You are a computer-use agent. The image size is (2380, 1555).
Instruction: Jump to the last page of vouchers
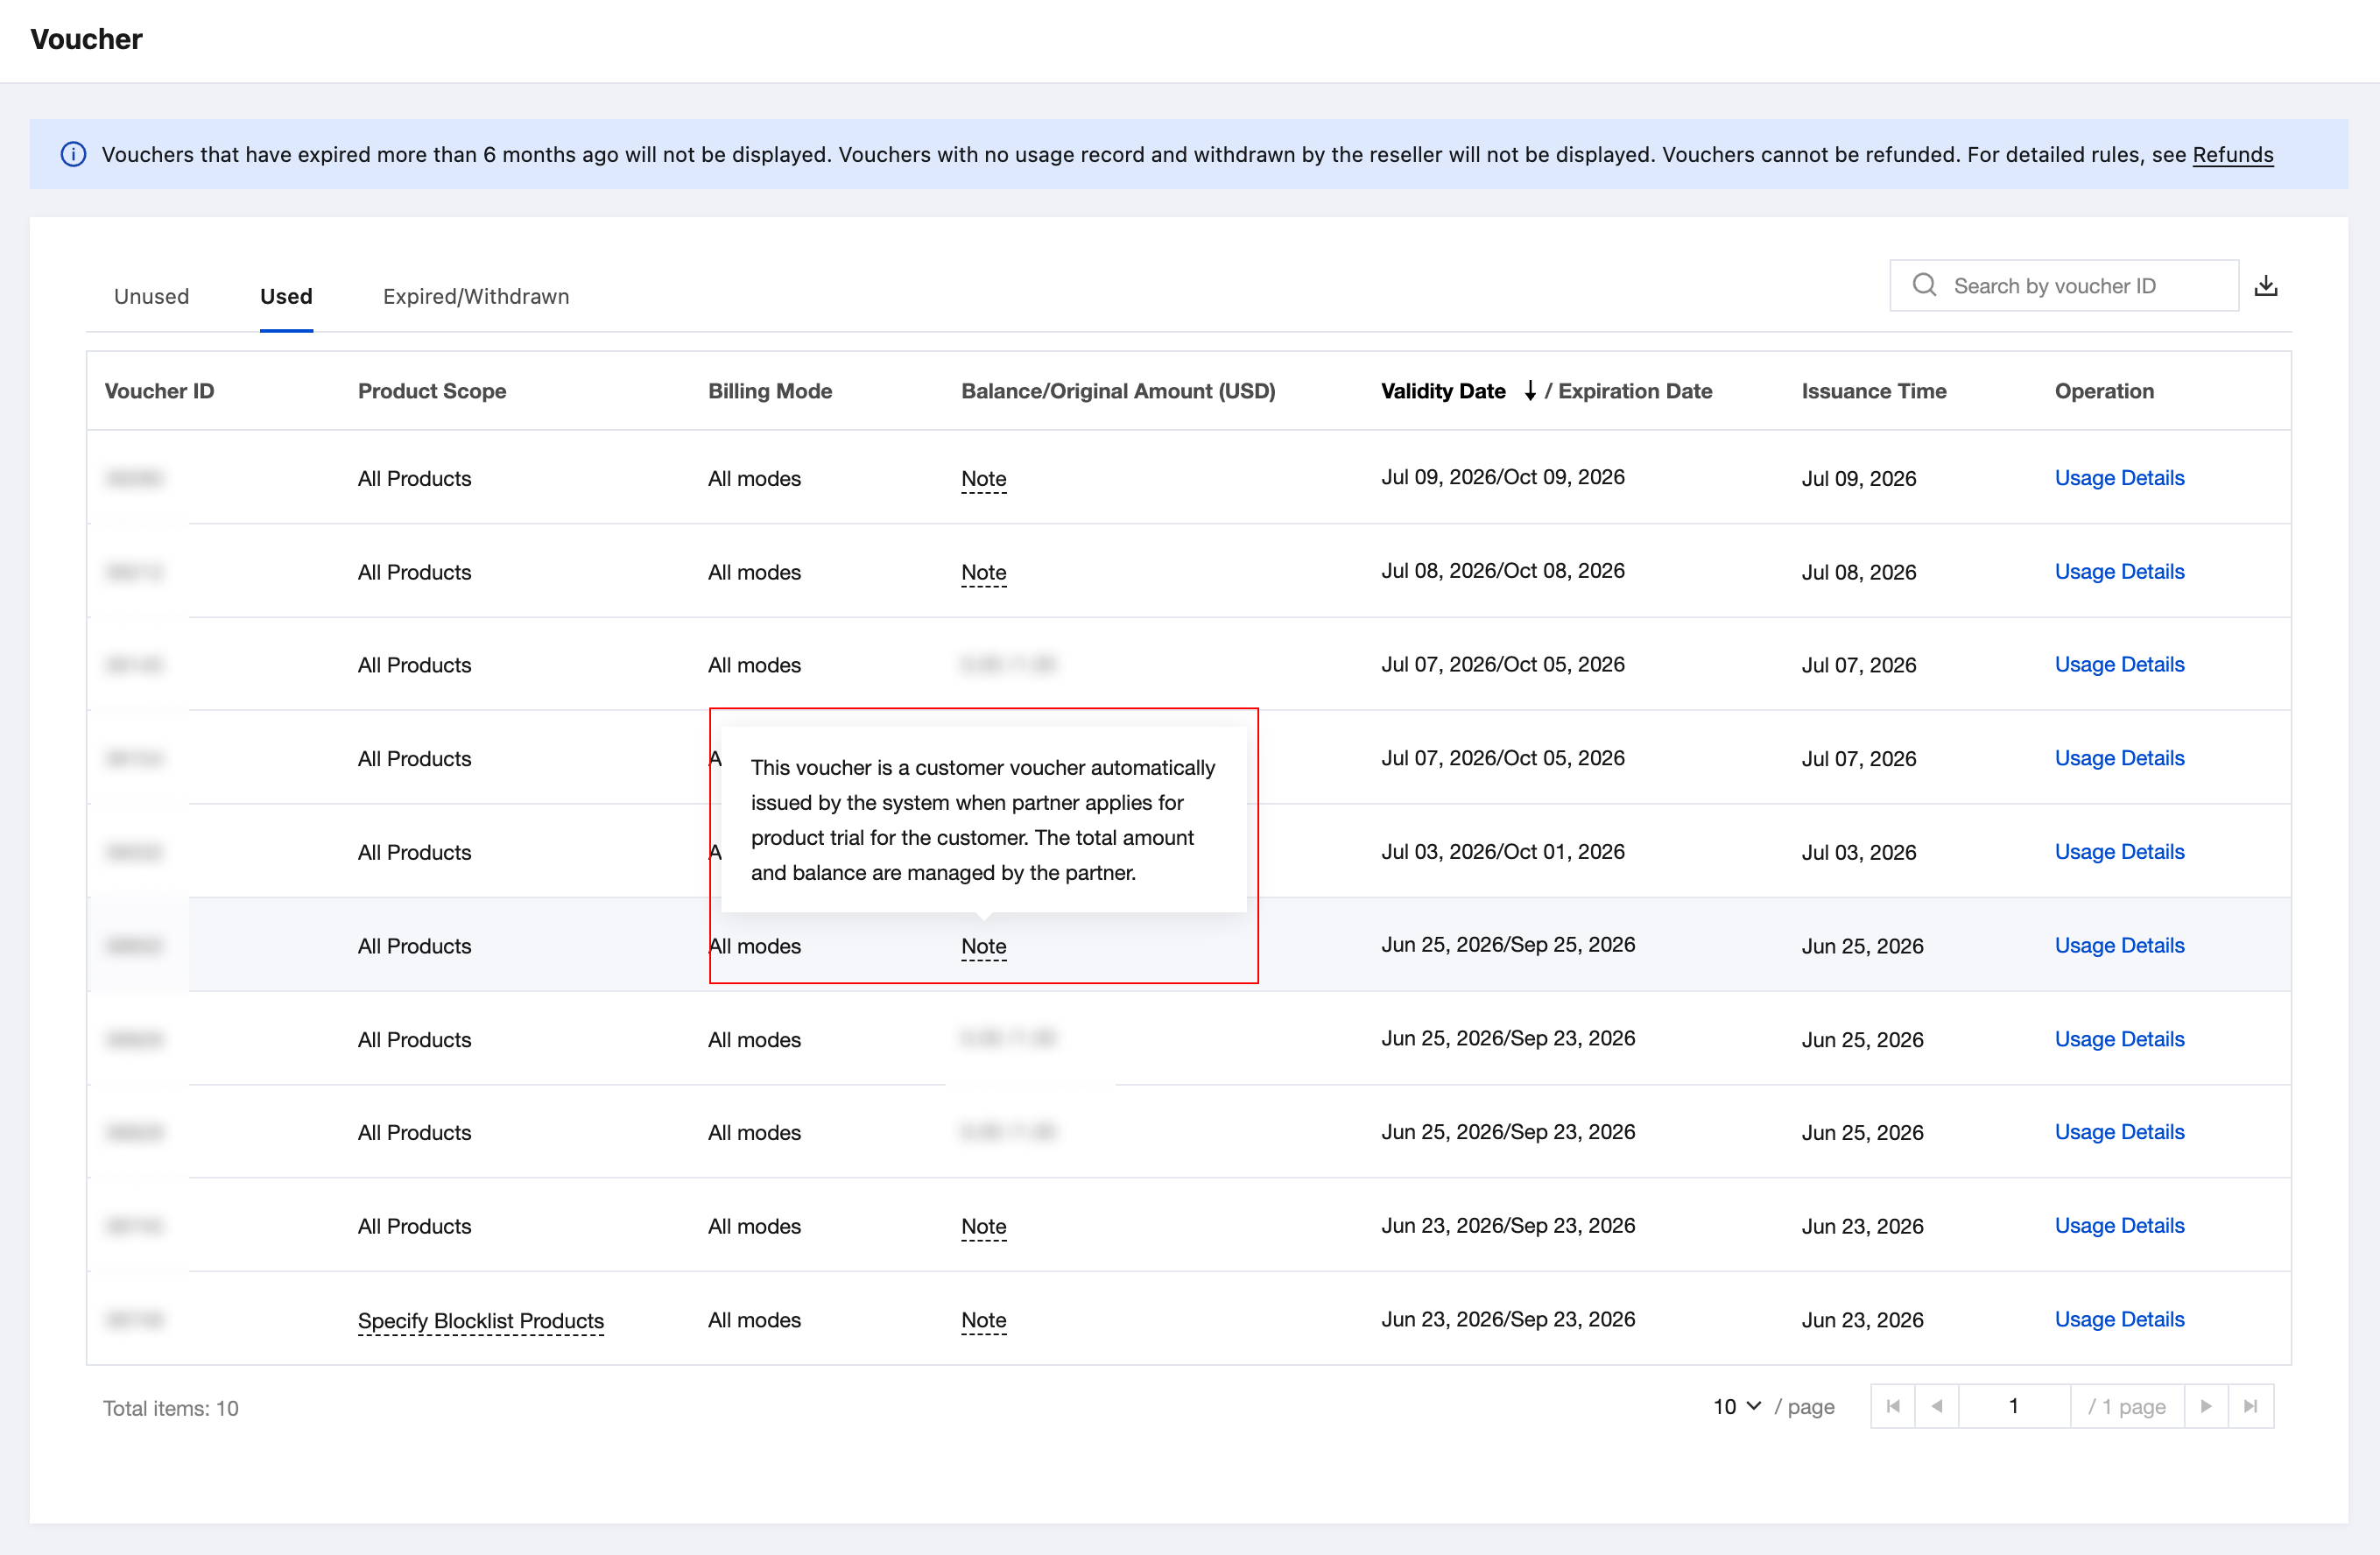(x=2250, y=1406)
